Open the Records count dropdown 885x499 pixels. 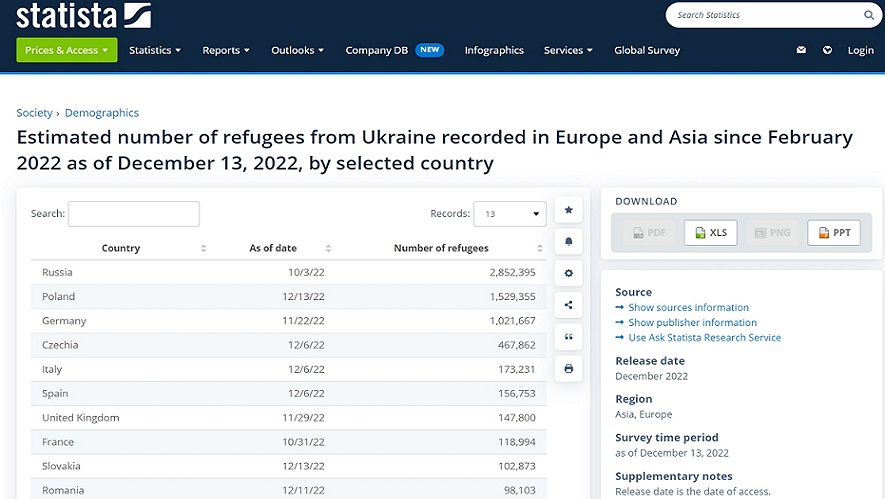(510, 214)
